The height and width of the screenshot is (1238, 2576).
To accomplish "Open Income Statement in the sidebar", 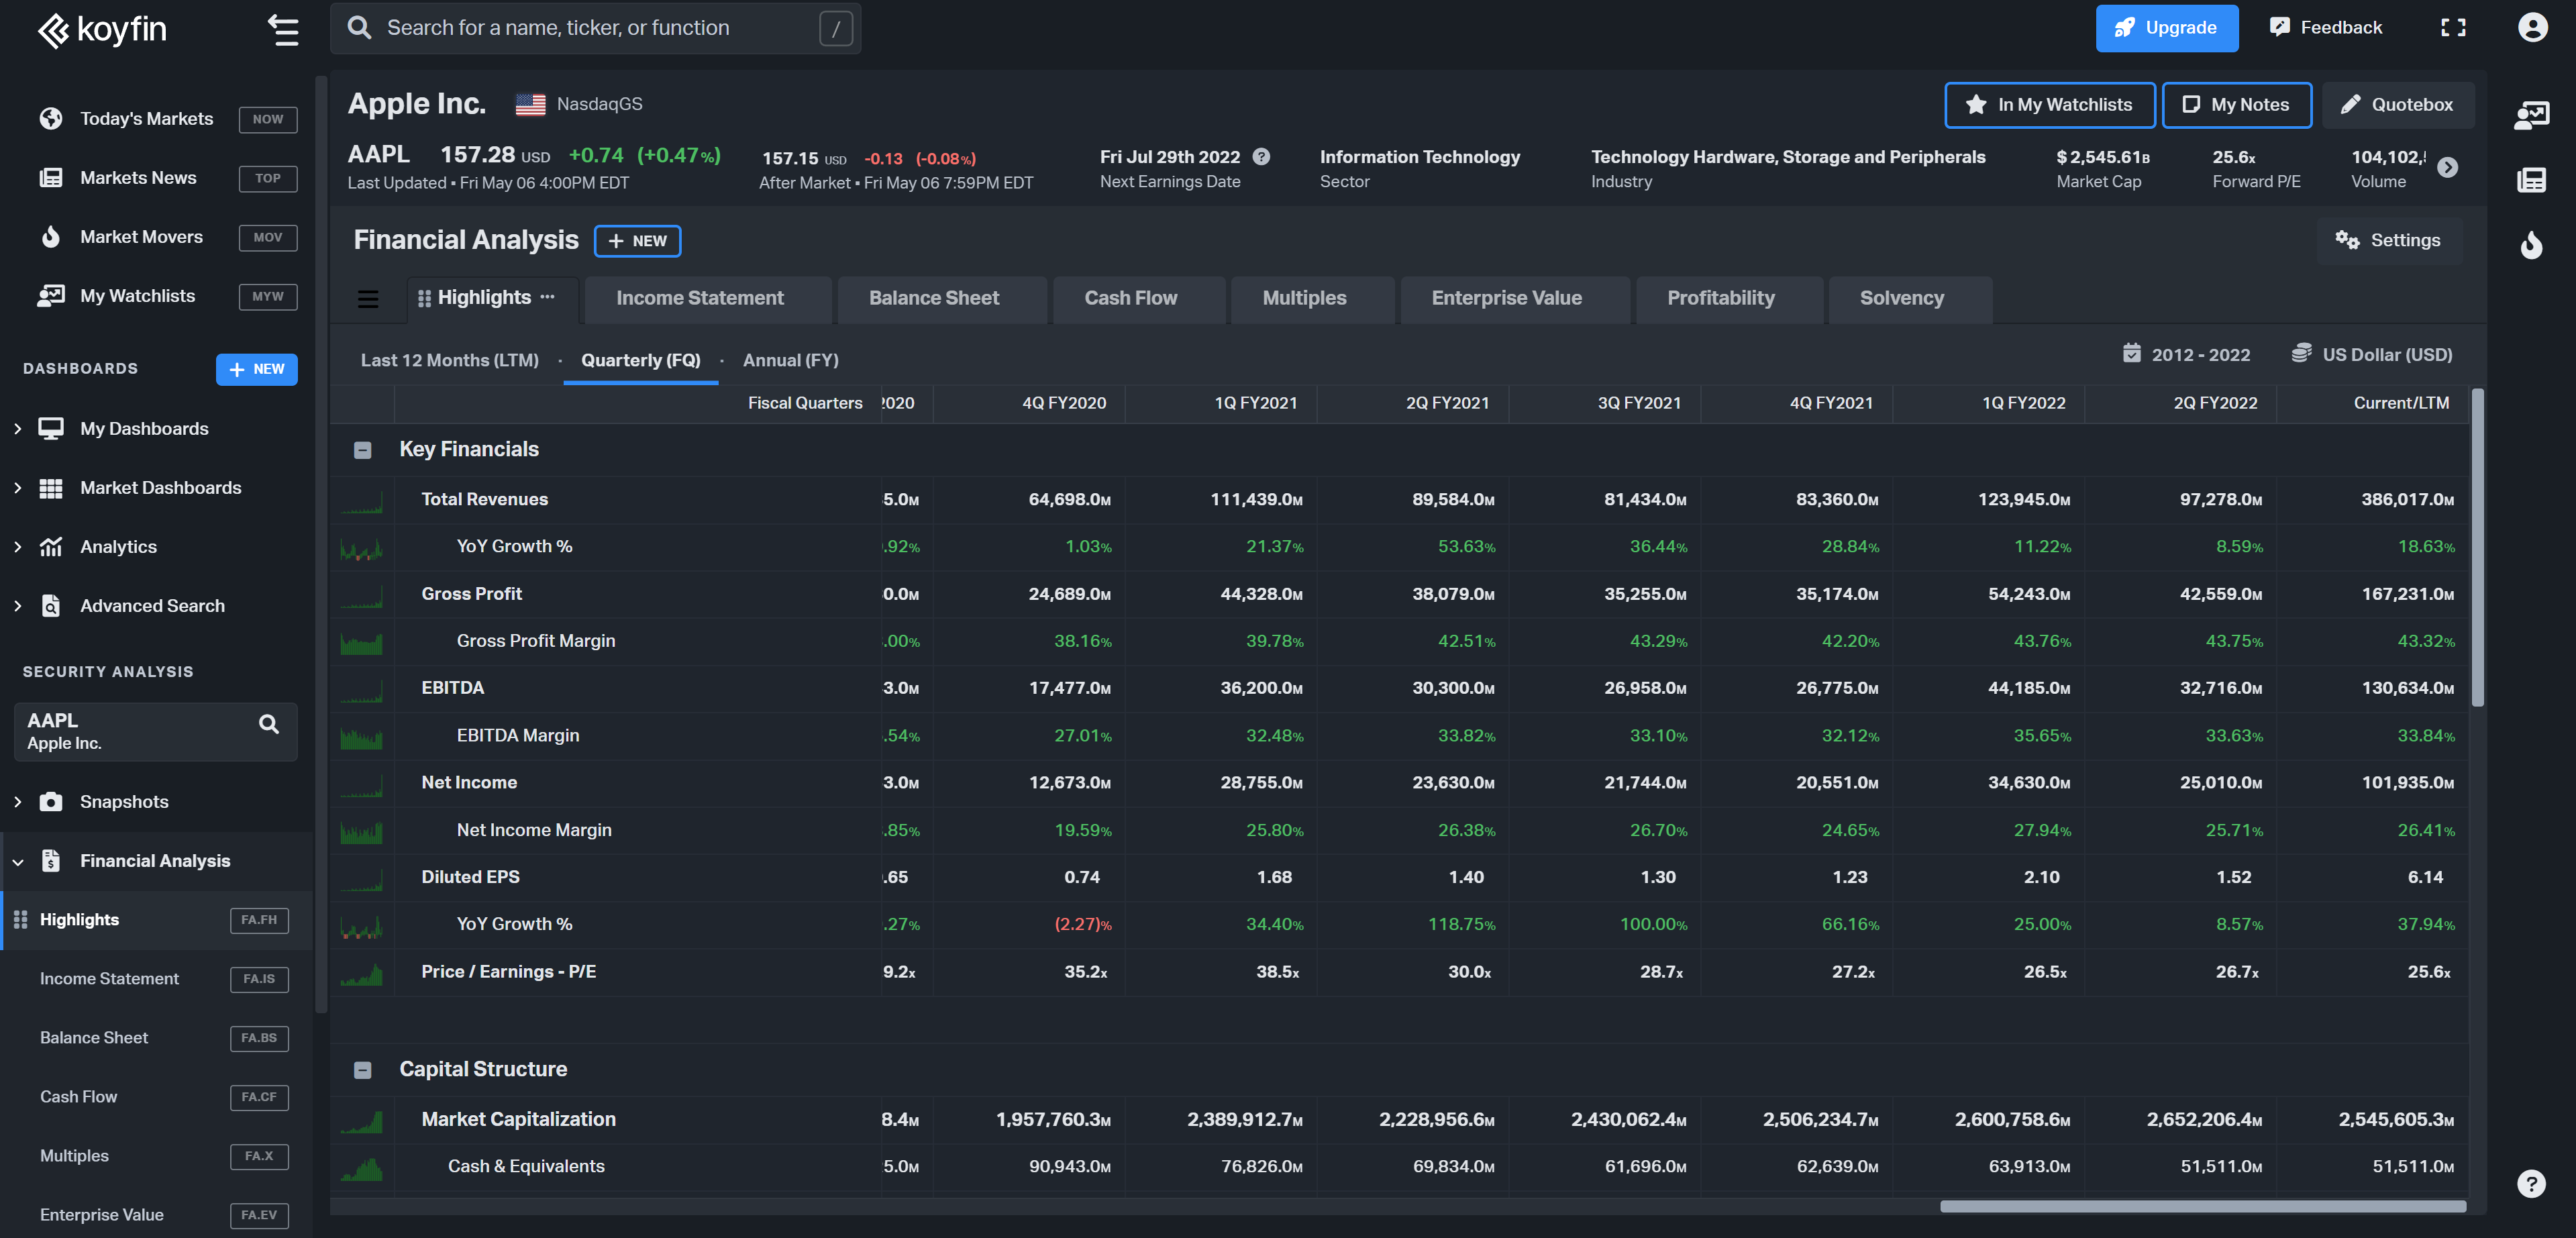I will [x=157, y=979].
